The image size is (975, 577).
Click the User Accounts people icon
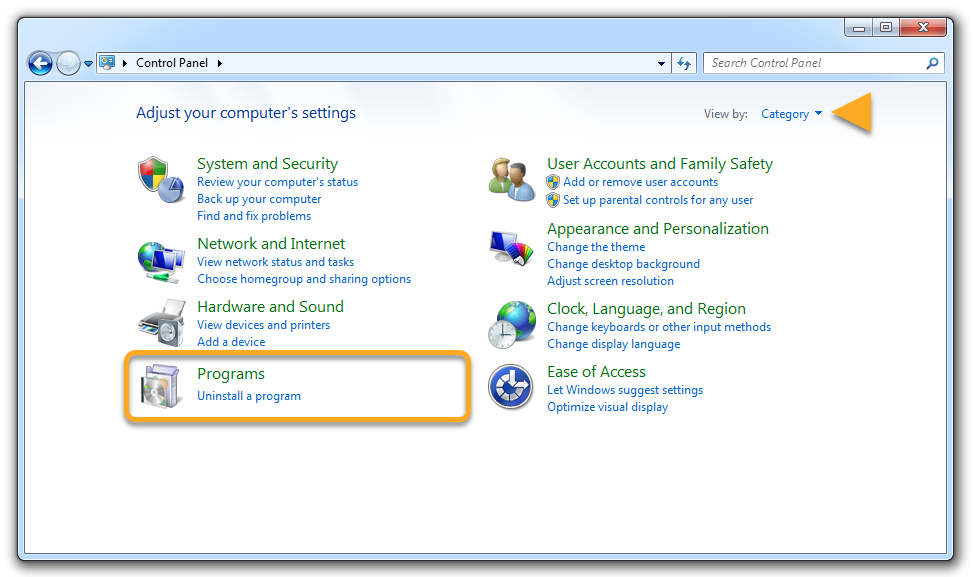pyautogui.click(x=512, y=179)
